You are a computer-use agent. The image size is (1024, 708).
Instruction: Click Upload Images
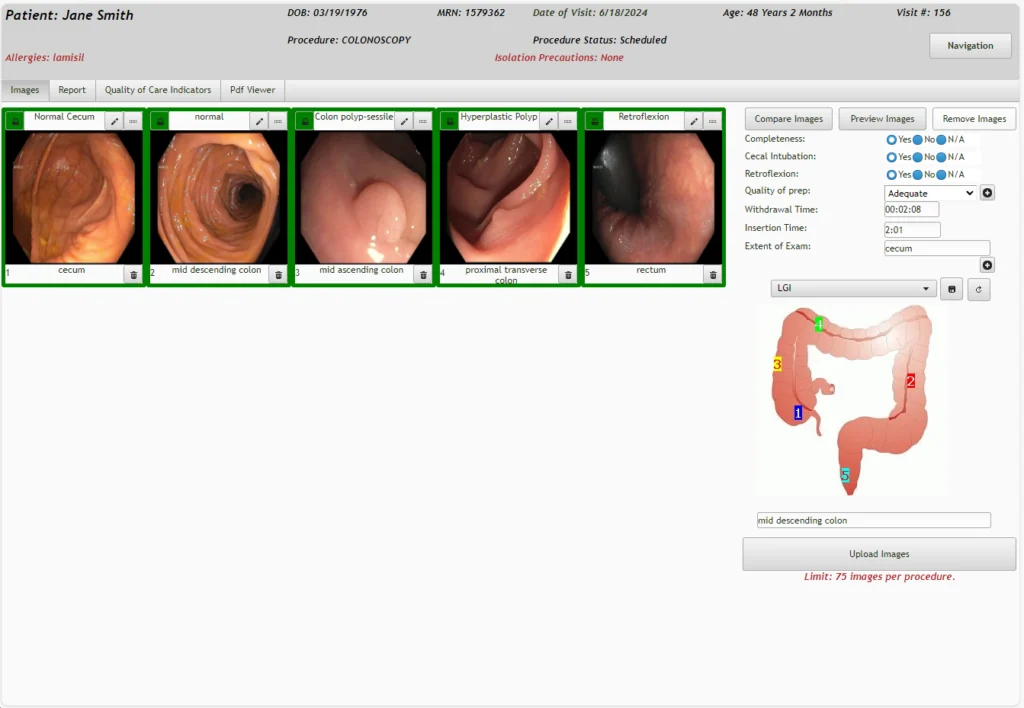[x=878, y=553]
